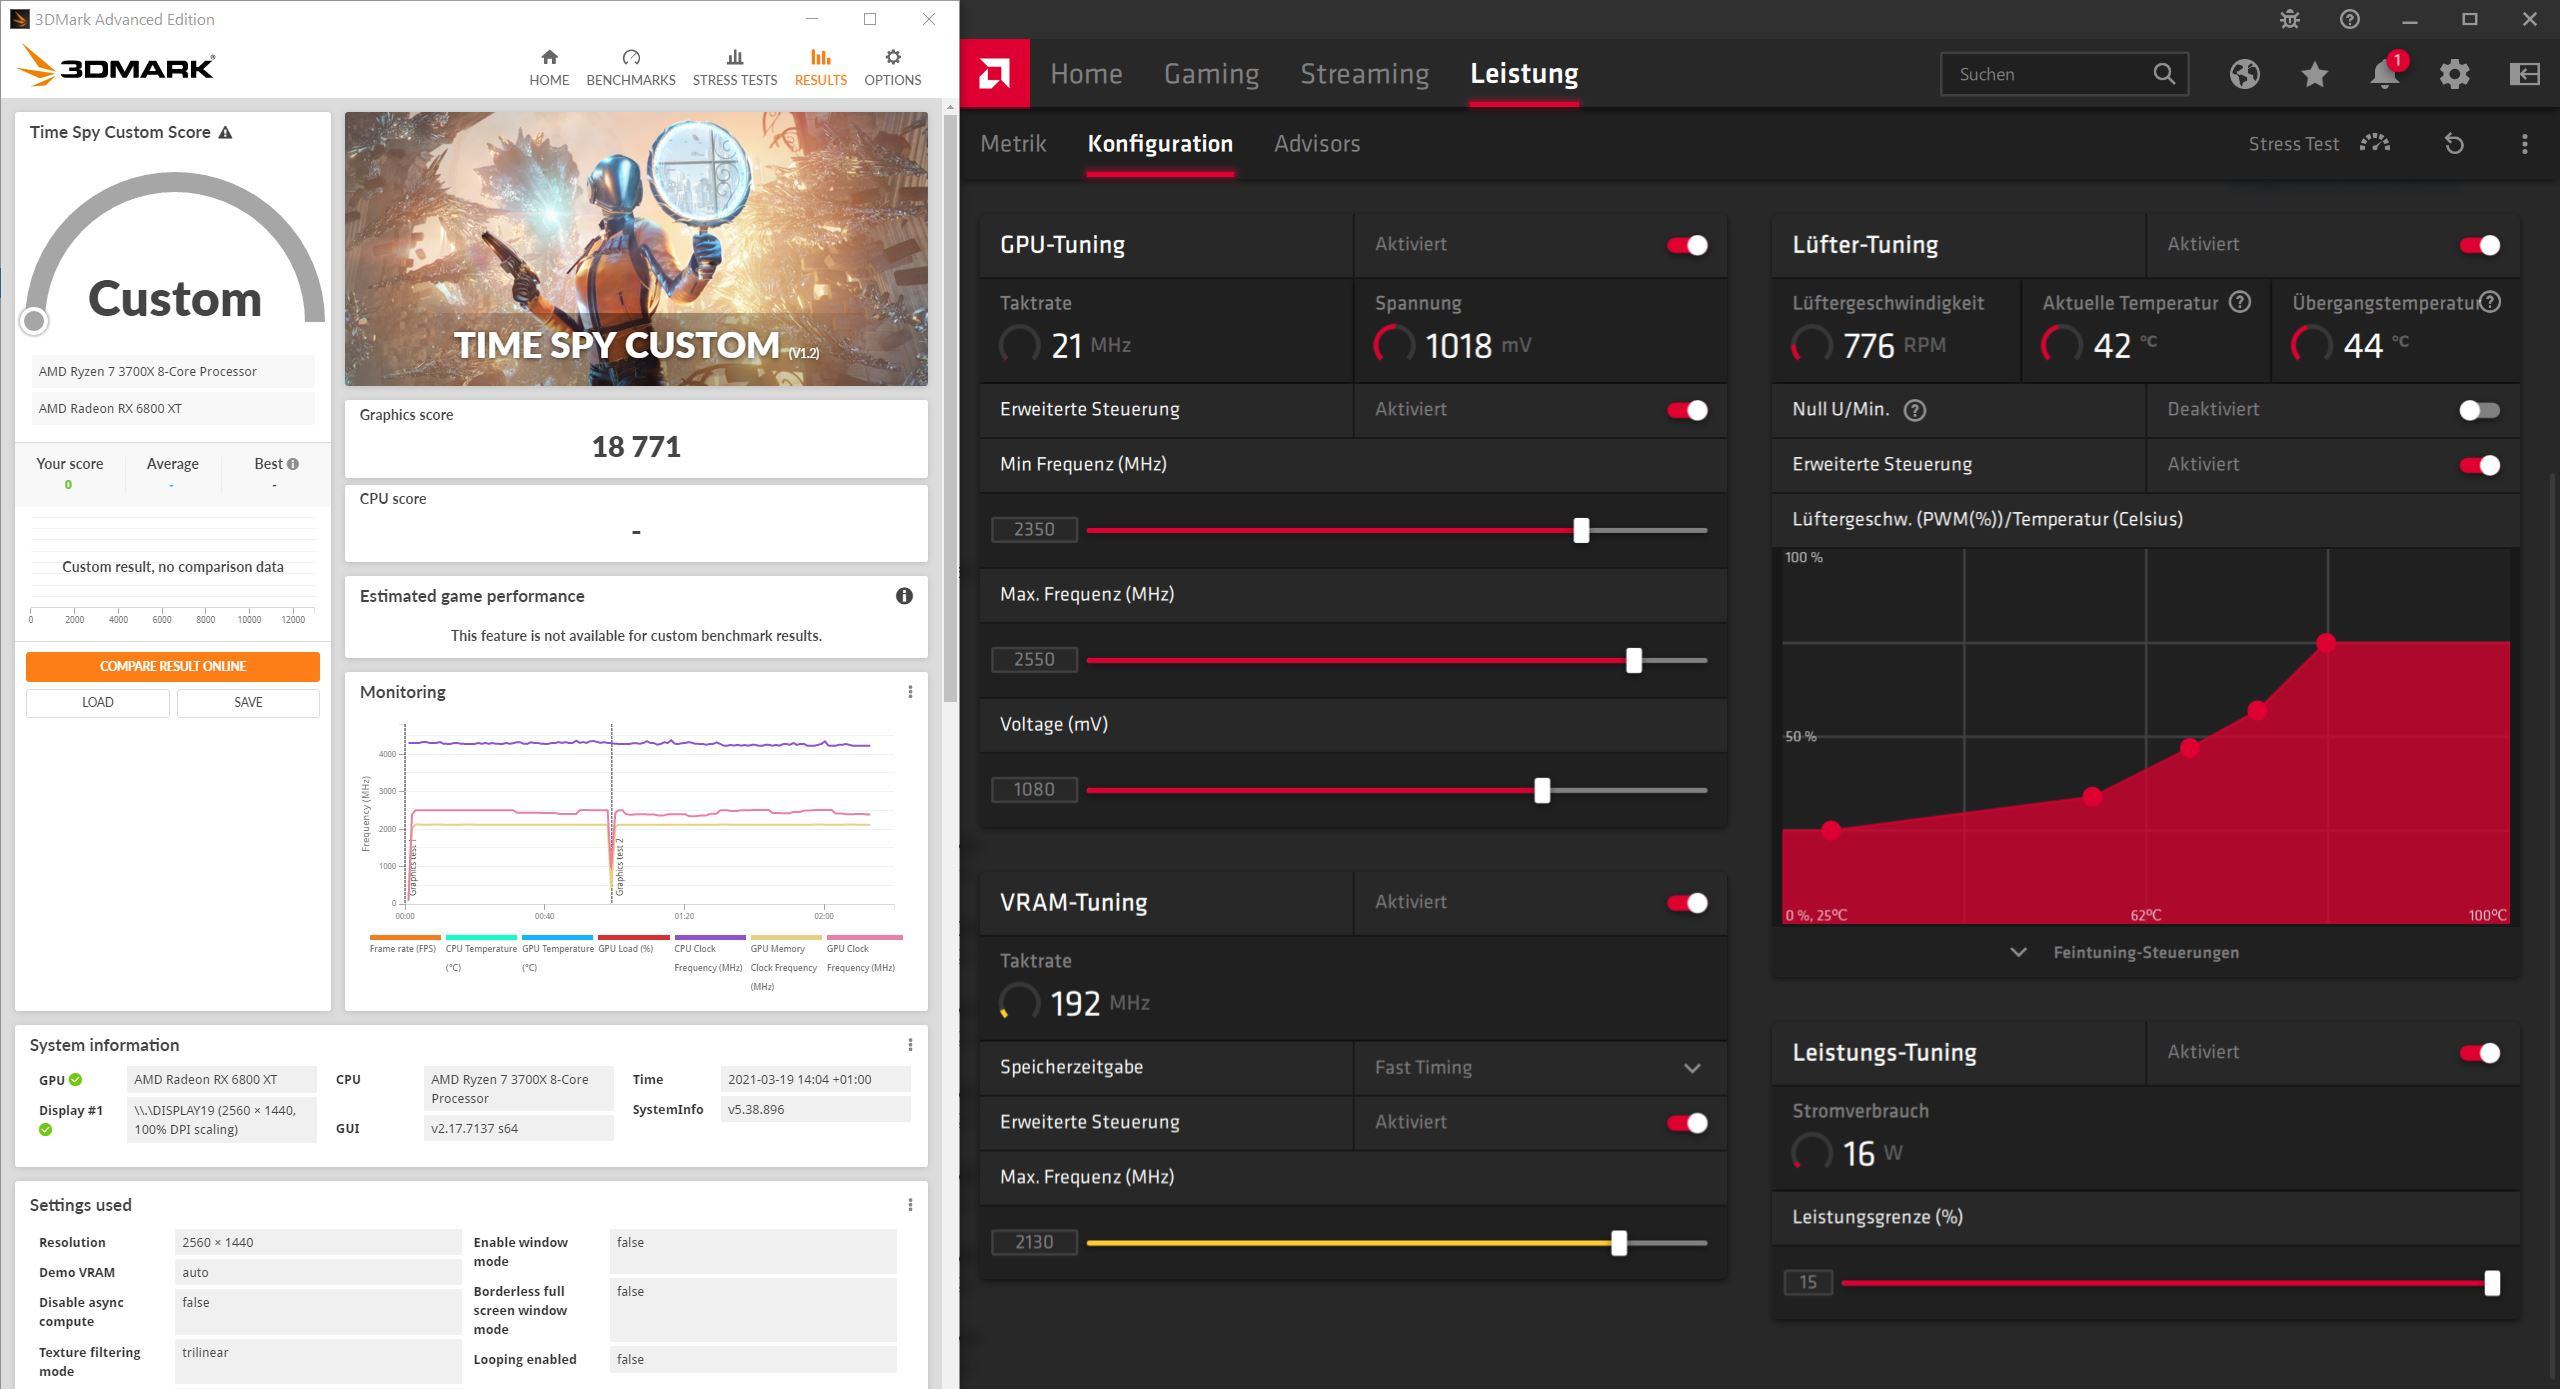Switch to the Home tab in Radeon Software
Viewport: 2560px width, 1389px height.
1086,74
